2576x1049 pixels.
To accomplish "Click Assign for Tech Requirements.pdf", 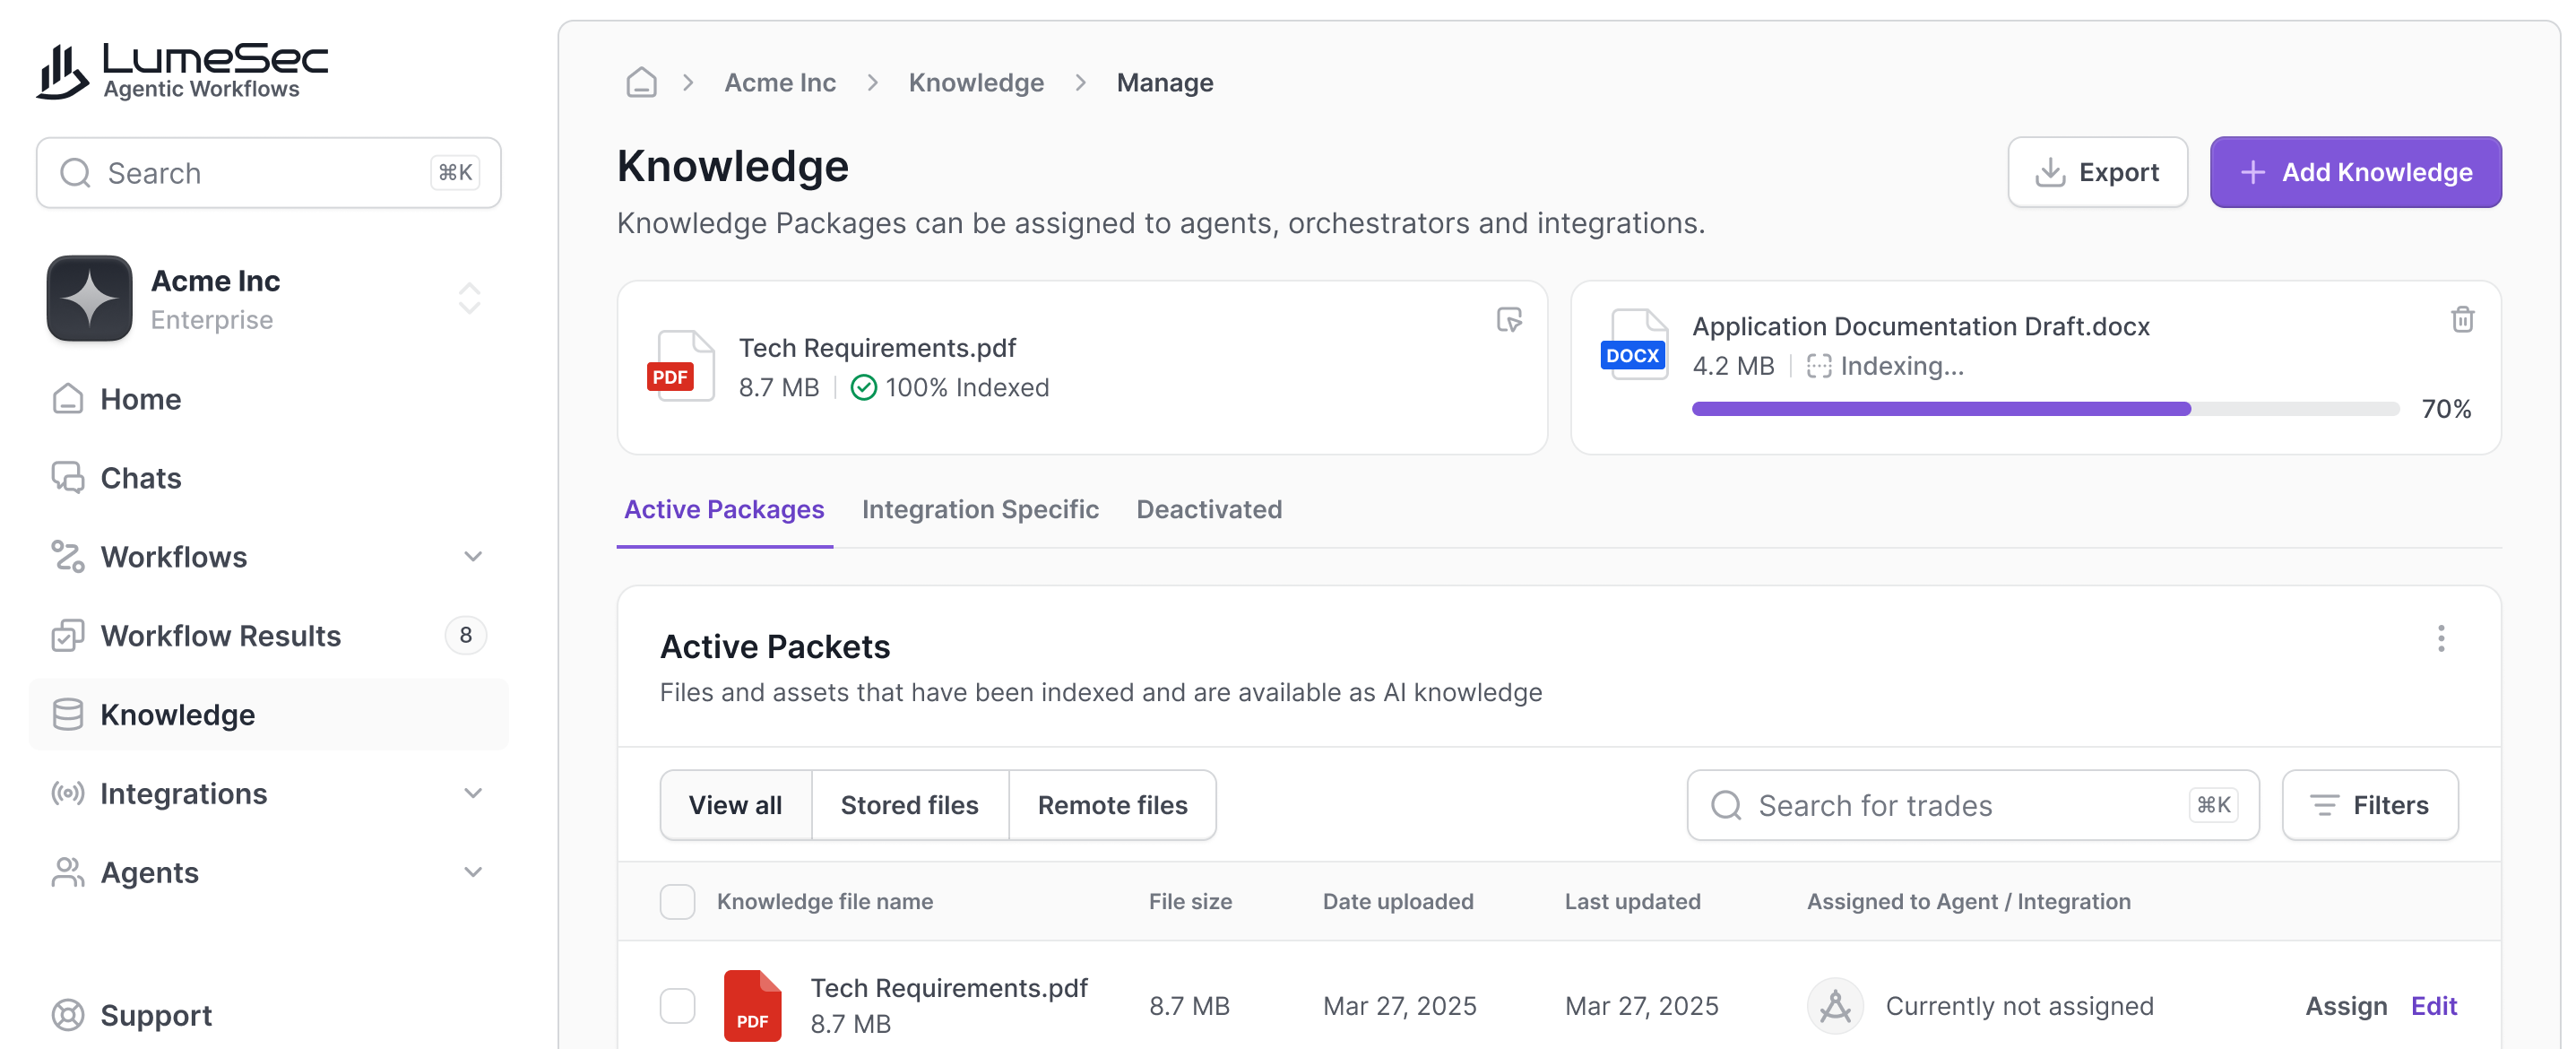I will click(2346, 1005).
